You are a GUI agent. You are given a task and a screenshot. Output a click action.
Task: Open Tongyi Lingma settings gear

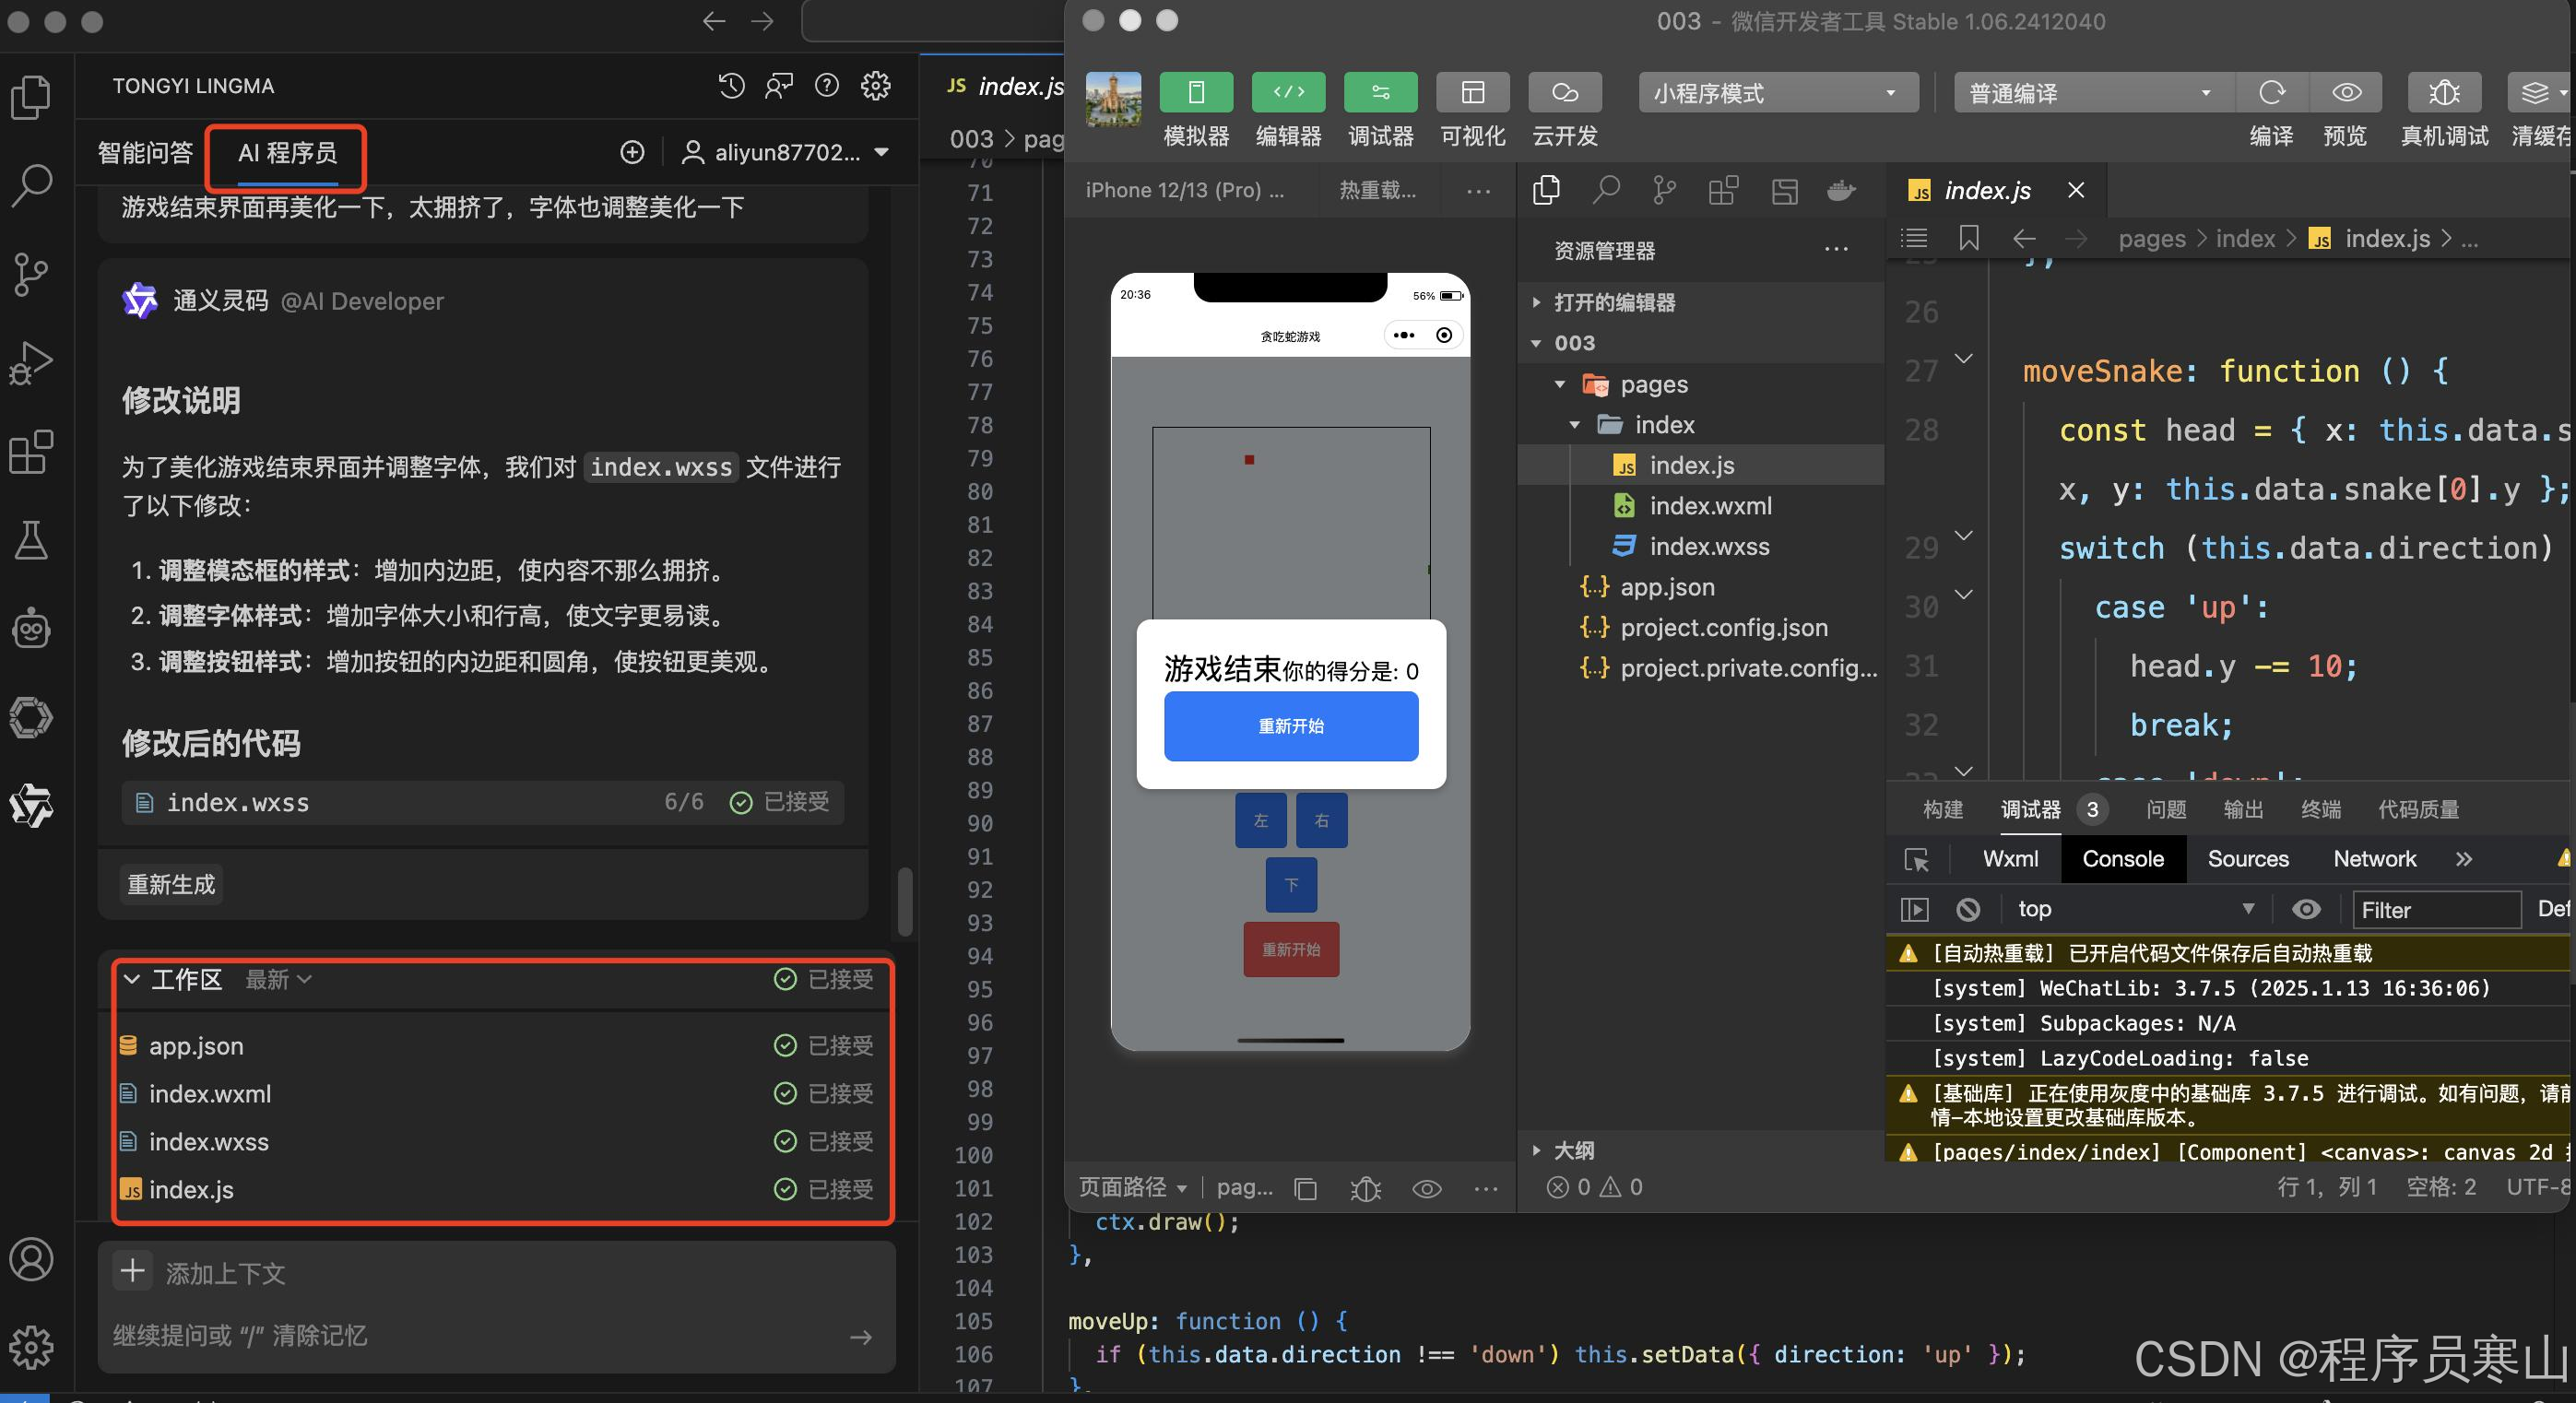(x=875, y=86)
